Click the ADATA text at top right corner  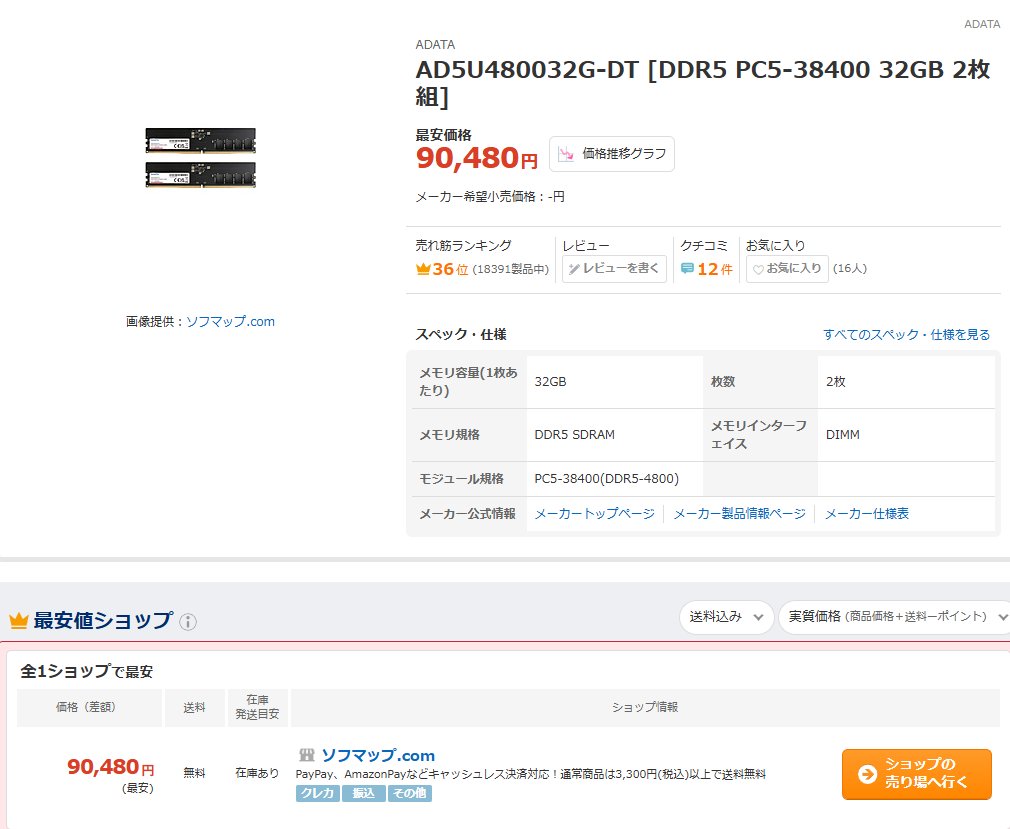[982, 24]
